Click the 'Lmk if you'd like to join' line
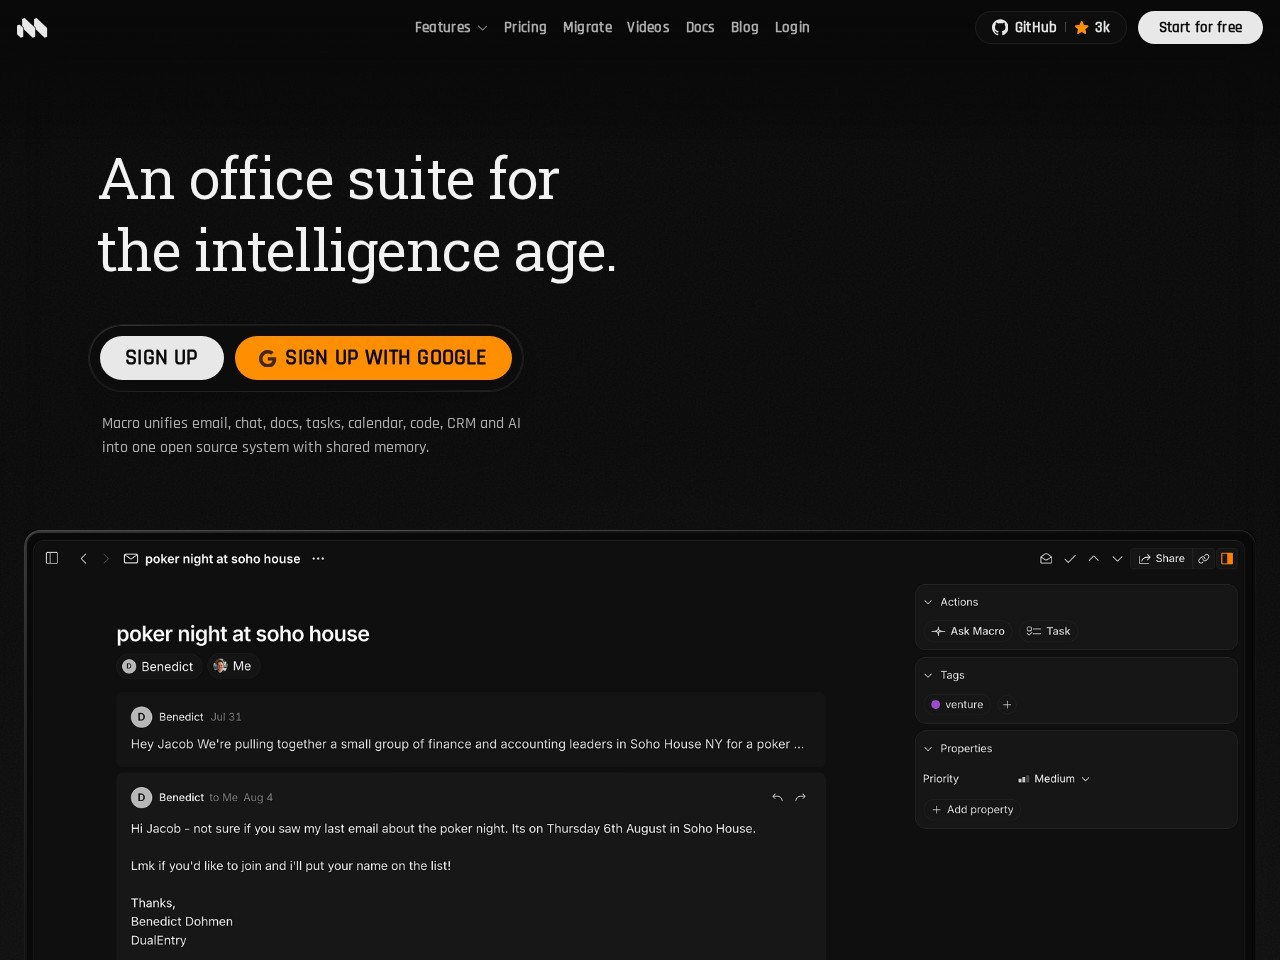Image resolution: width=1280 pixels, height=960 pixels. tap(291, 866)
